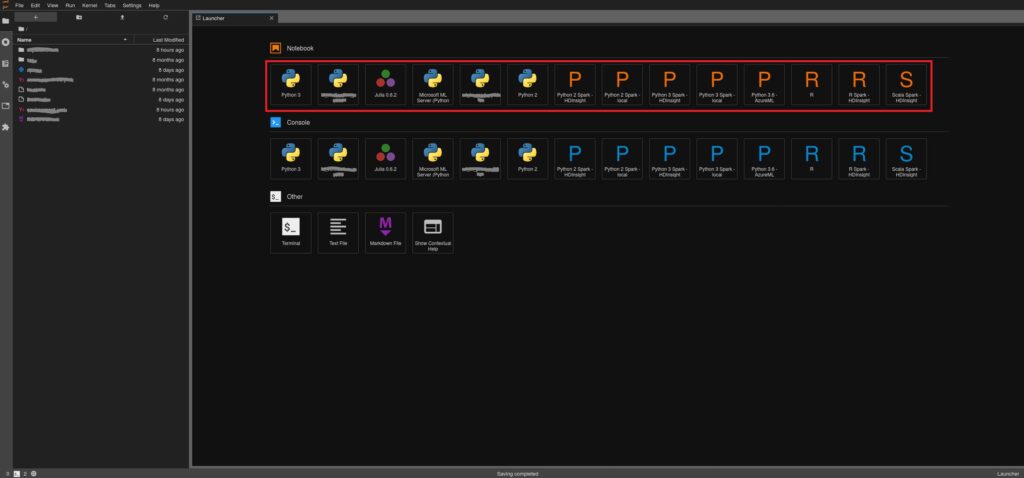The image size is (1024, 478).
Task: Open the property inspector gears sidebar tab
Action: tap(6, 84)
